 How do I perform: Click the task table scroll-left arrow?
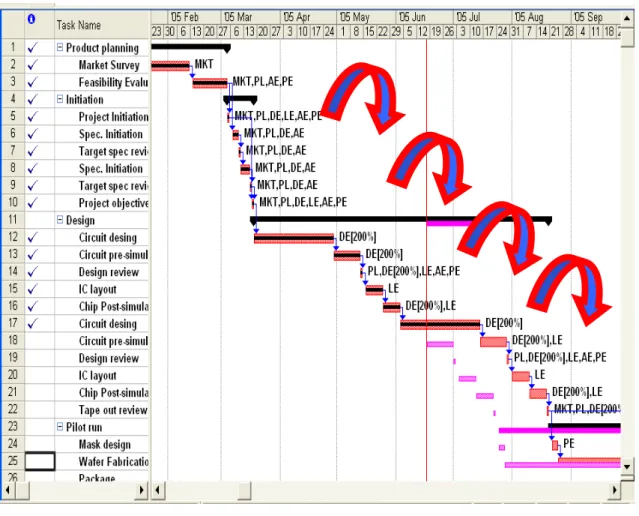pos(7,490)
